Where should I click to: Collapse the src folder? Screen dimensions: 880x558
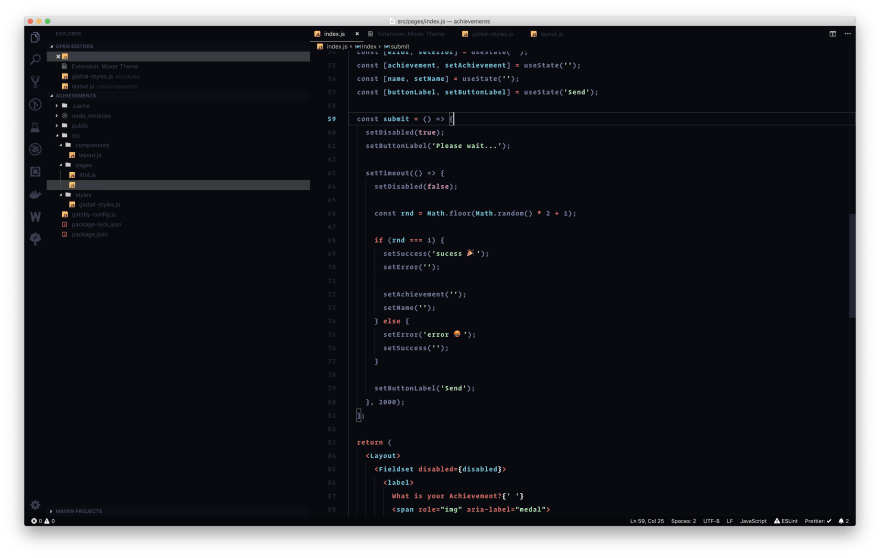coord(57,135)
